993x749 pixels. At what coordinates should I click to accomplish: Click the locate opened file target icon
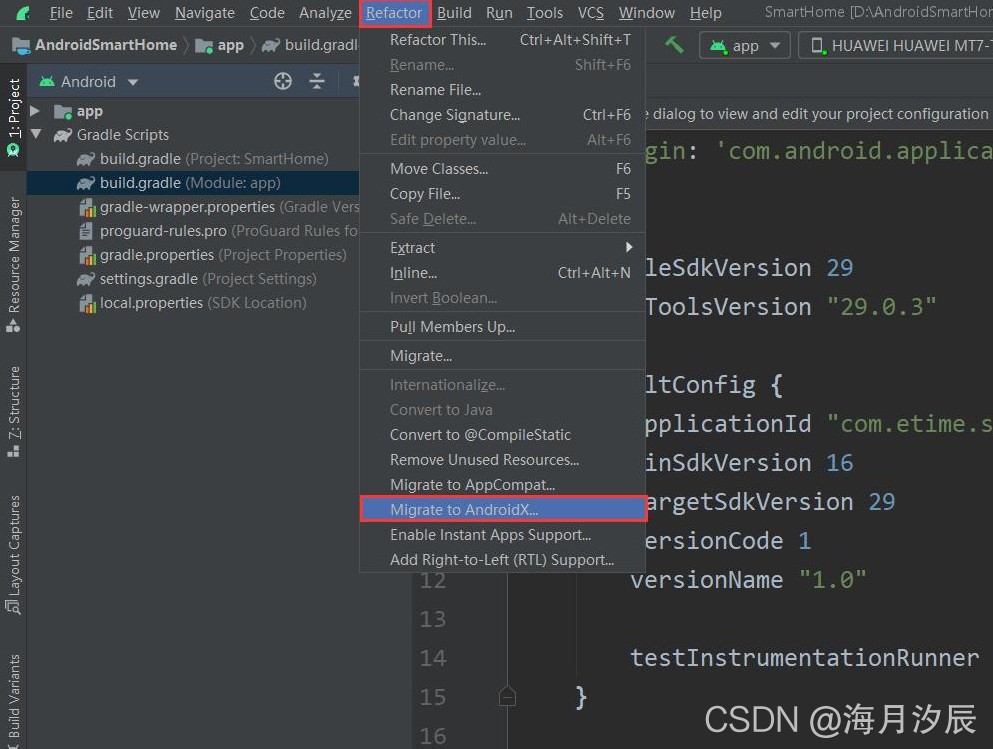point(282,81)
